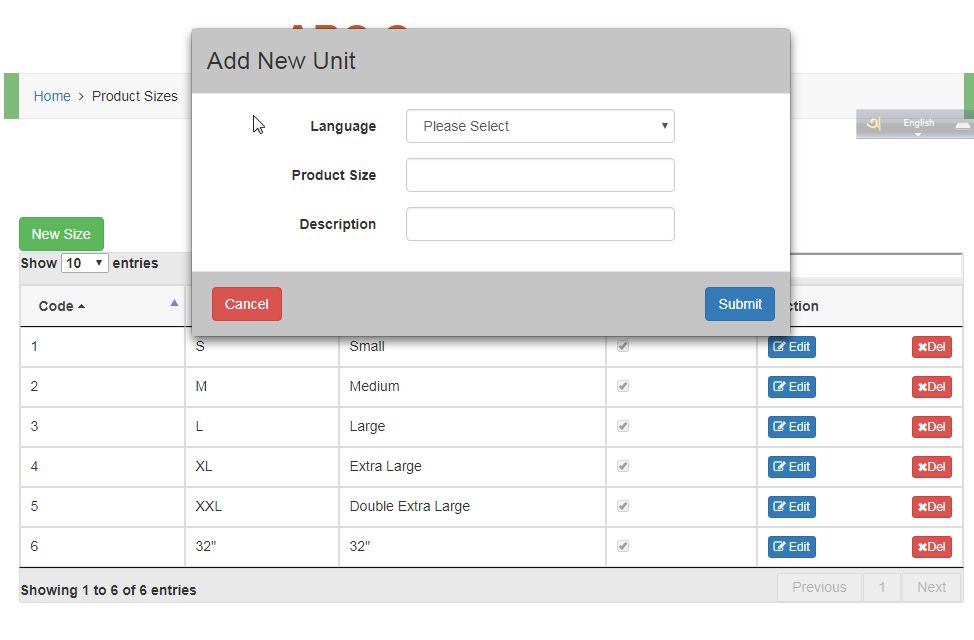
Task: Click the Edit button for size S
Action: (791, 347)
